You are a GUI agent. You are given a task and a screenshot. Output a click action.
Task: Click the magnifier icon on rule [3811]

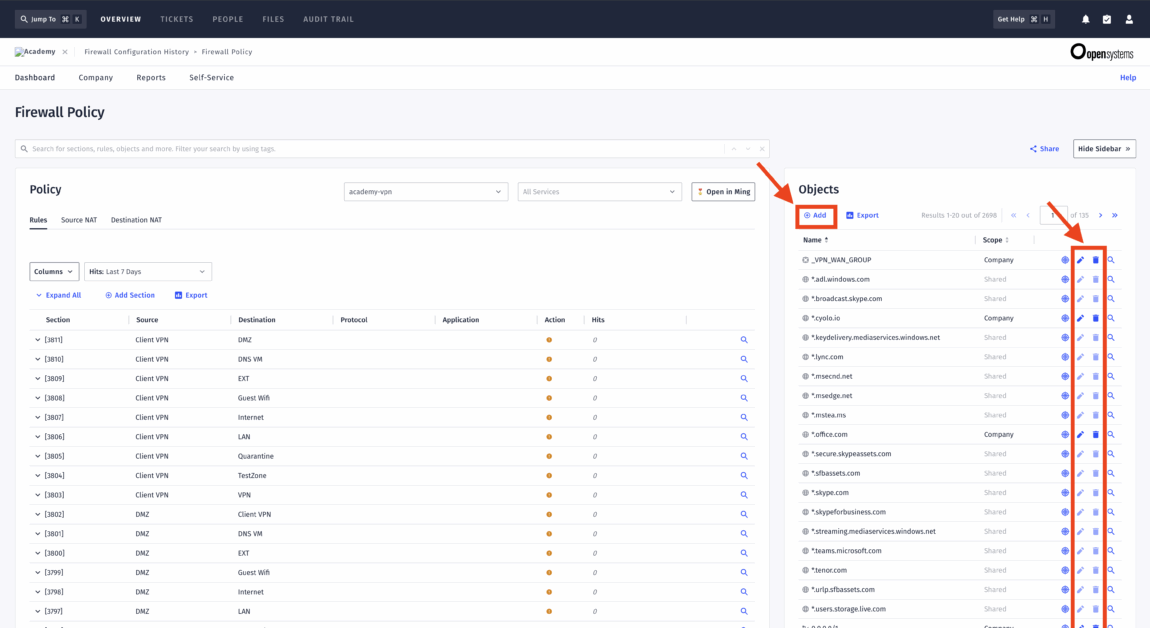[743, 339]
